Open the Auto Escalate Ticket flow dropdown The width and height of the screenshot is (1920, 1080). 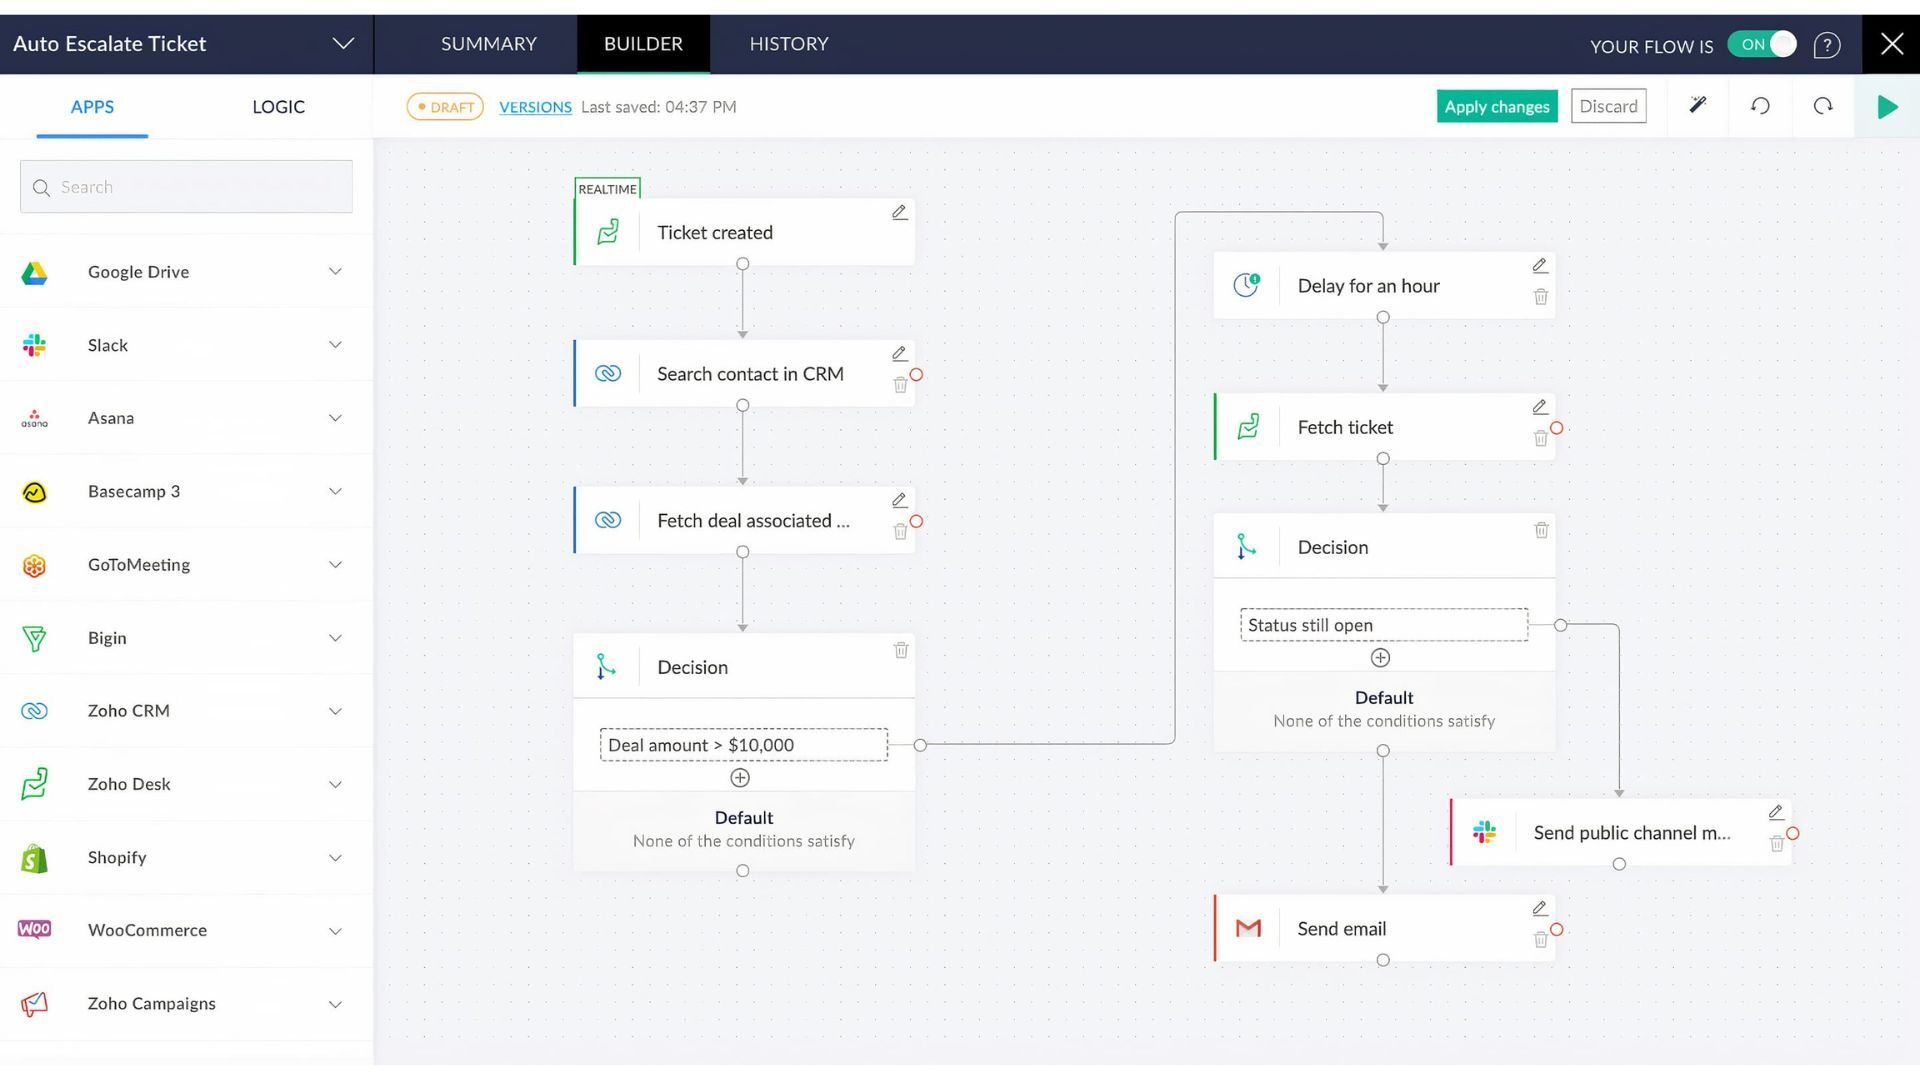[343, 44]
